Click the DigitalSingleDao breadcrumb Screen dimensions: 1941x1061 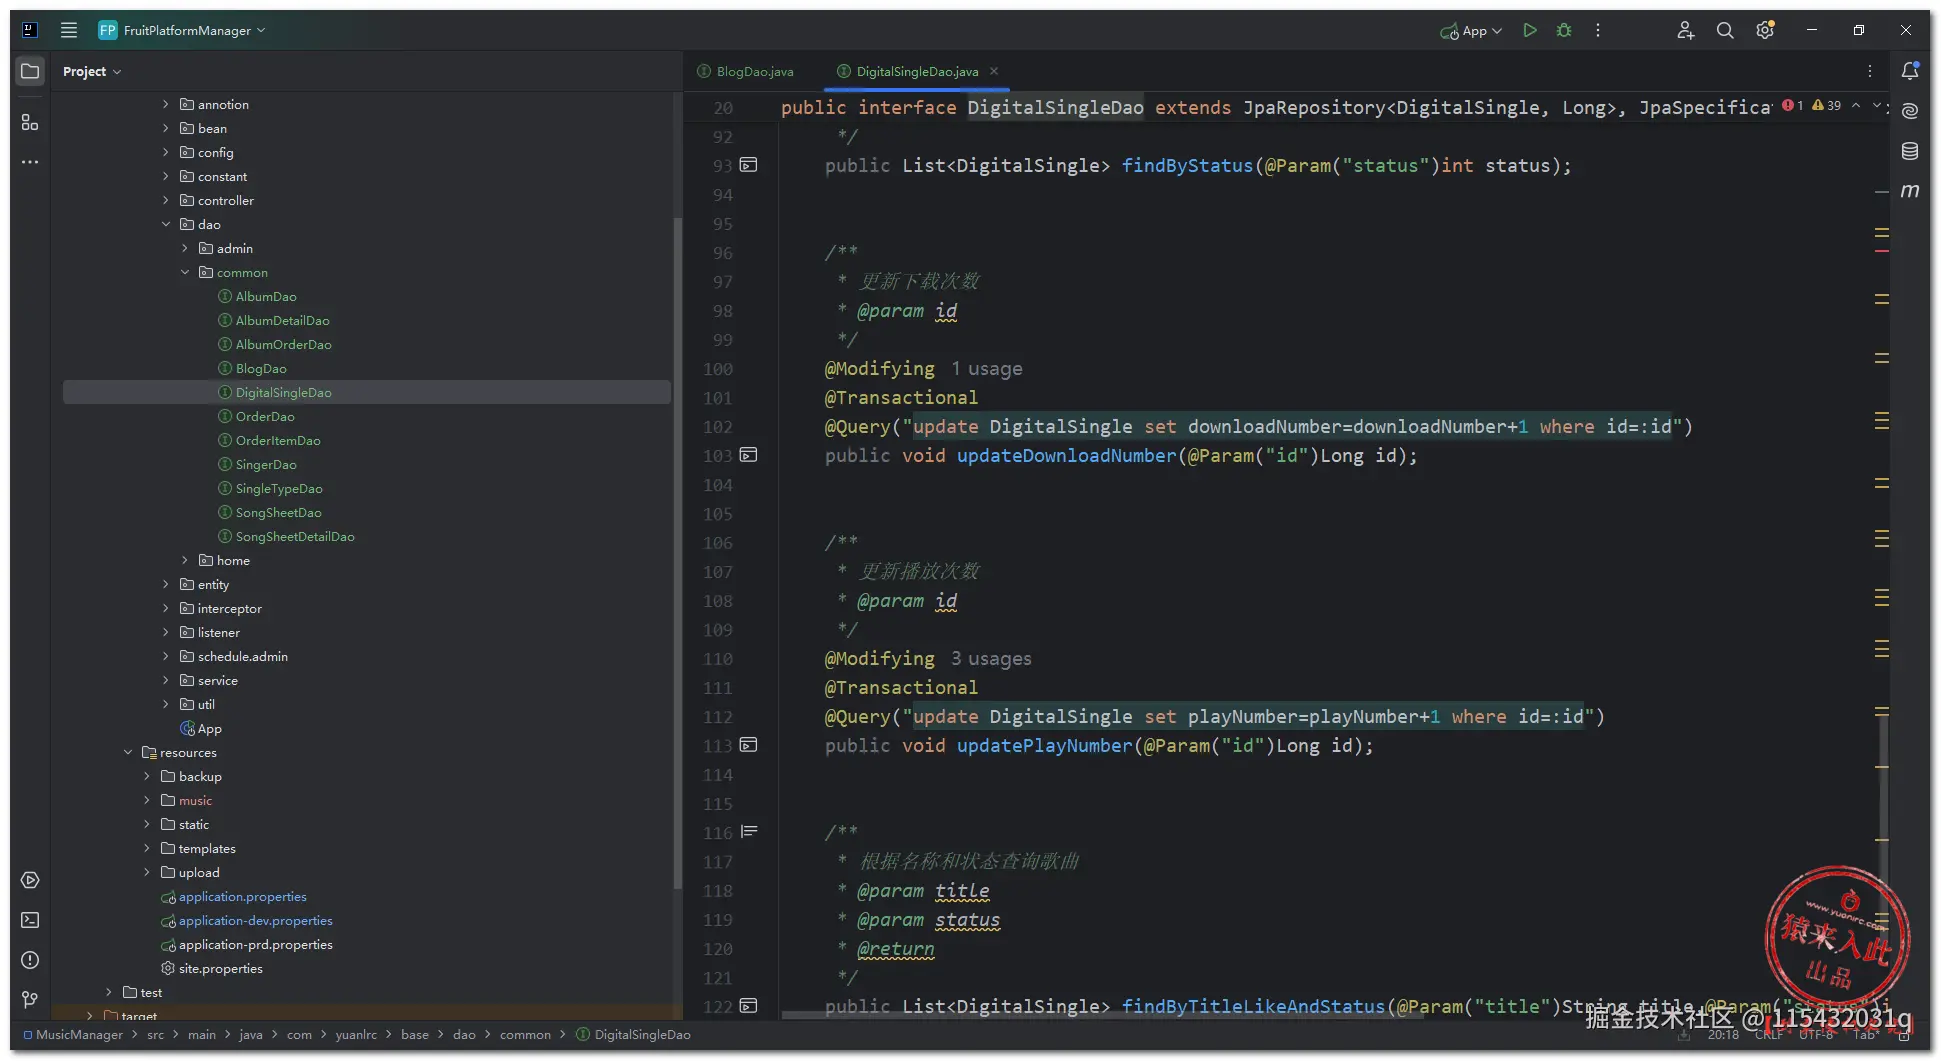point(642,1034)
